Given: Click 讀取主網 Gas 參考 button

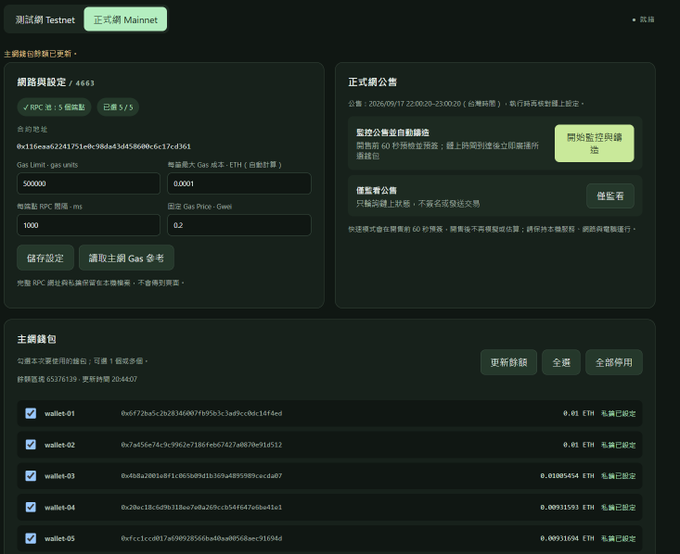Looking at the screenshot, I should 126,258.
